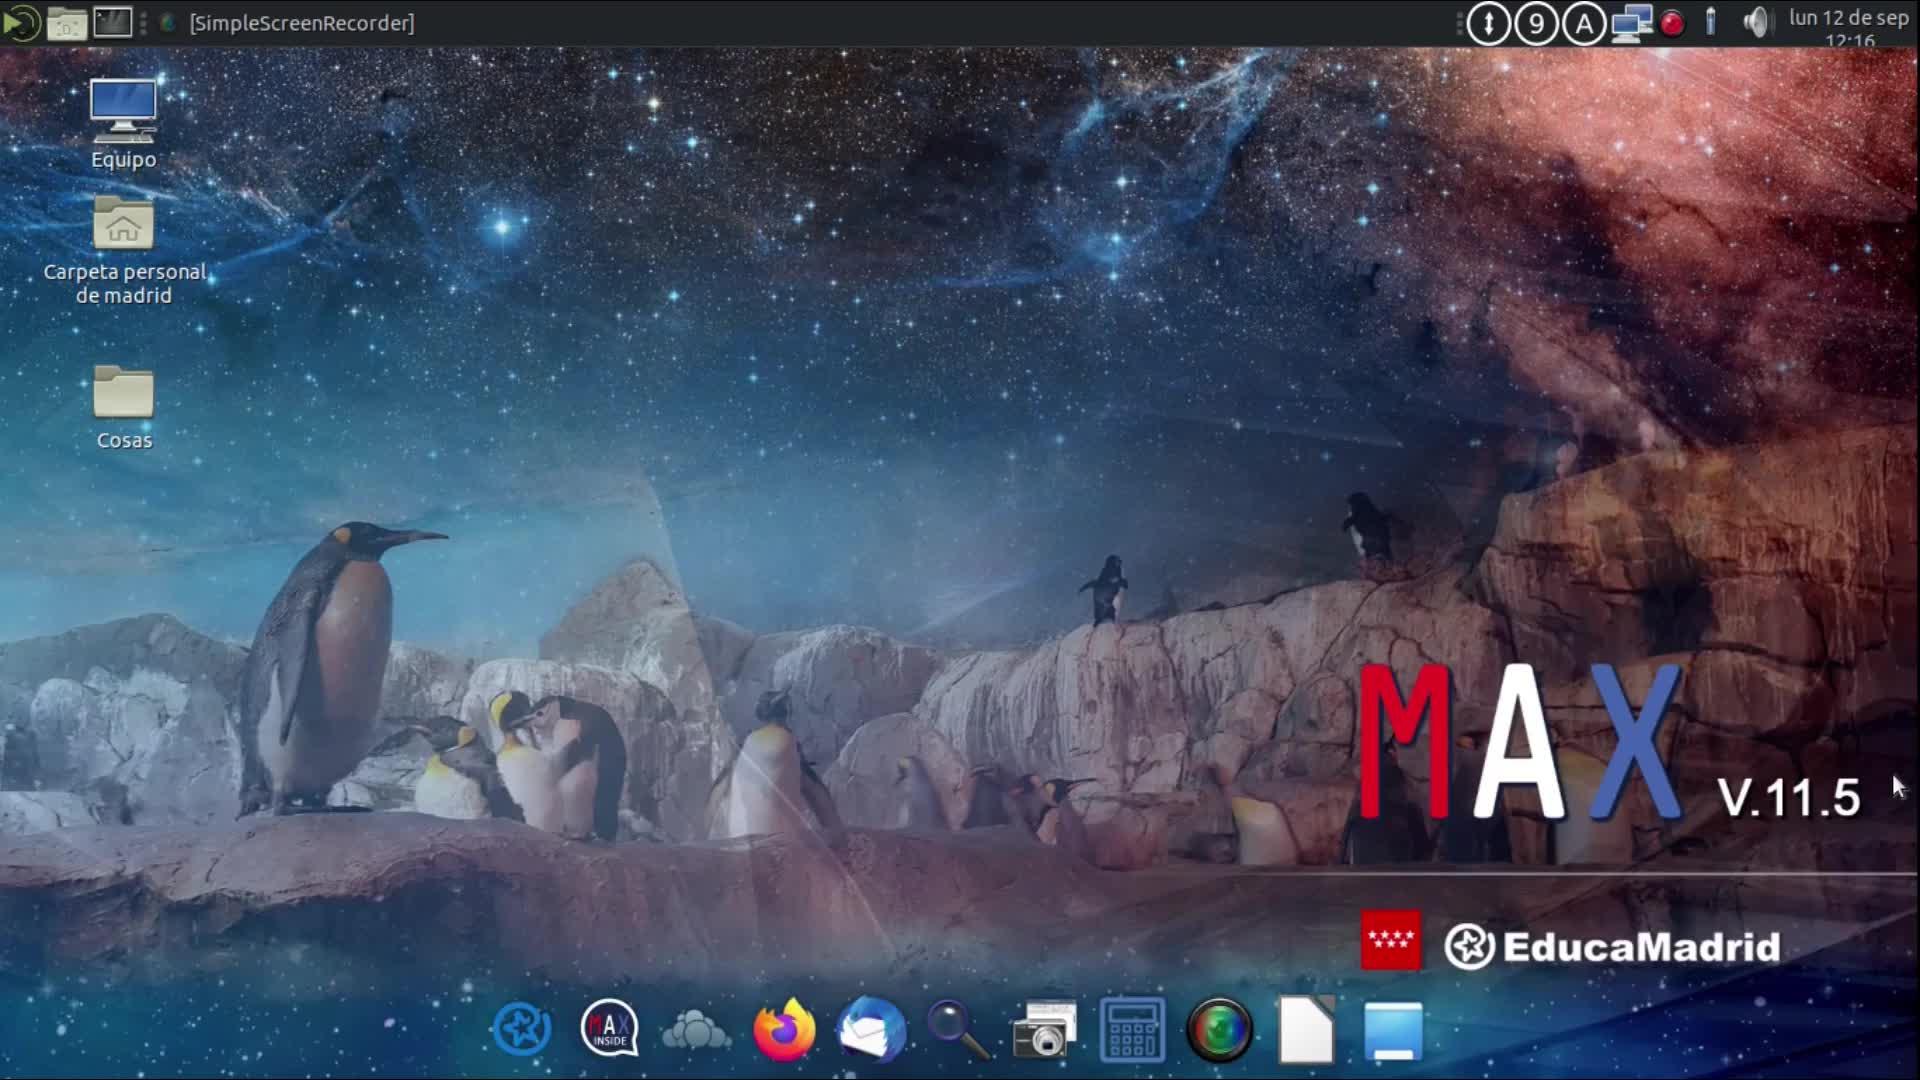Open the network connections tray icon
This screenshot has width=1920, height=1080.
(1631, 22)
